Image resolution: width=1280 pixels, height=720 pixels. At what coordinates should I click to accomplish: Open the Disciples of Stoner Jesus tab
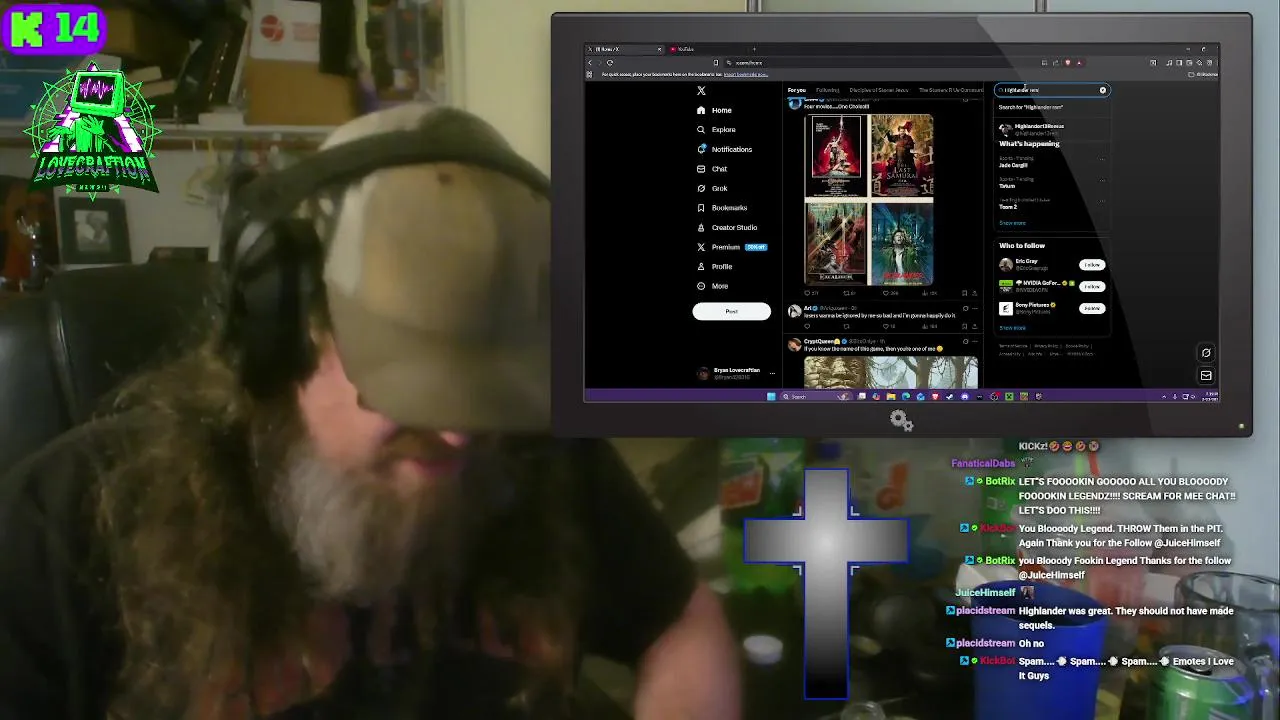pos(879,90)
